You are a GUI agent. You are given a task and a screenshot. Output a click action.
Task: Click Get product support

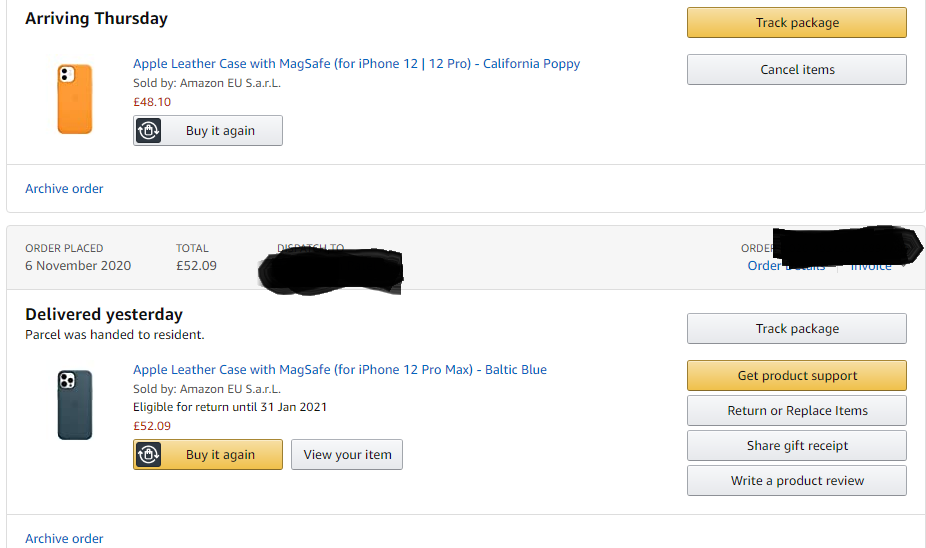tap(796, 376)
